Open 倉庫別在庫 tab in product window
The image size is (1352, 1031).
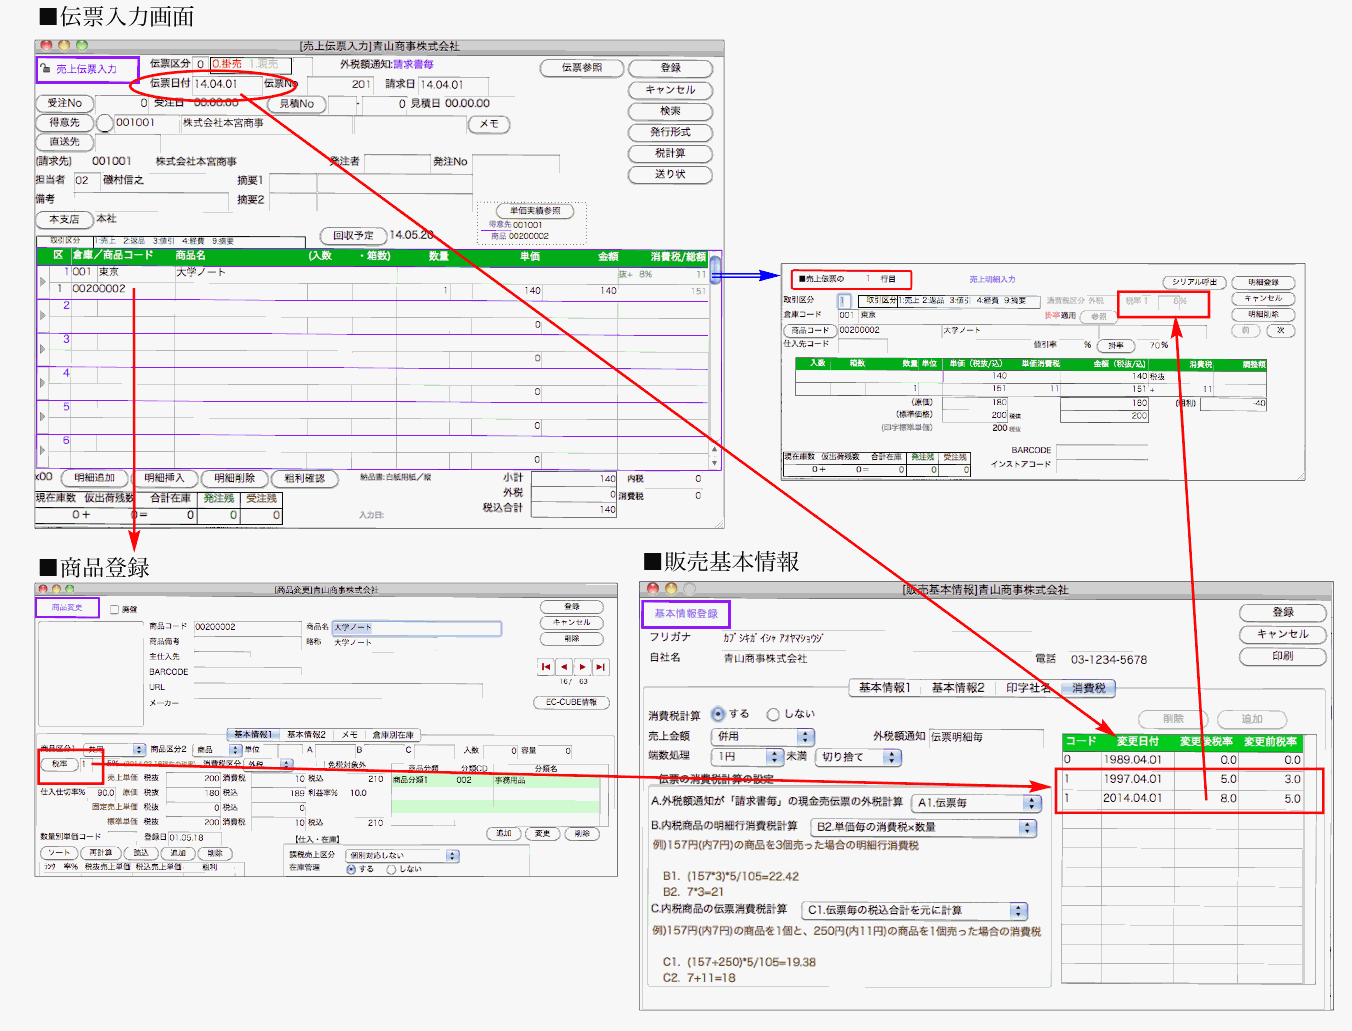(393, 735)
